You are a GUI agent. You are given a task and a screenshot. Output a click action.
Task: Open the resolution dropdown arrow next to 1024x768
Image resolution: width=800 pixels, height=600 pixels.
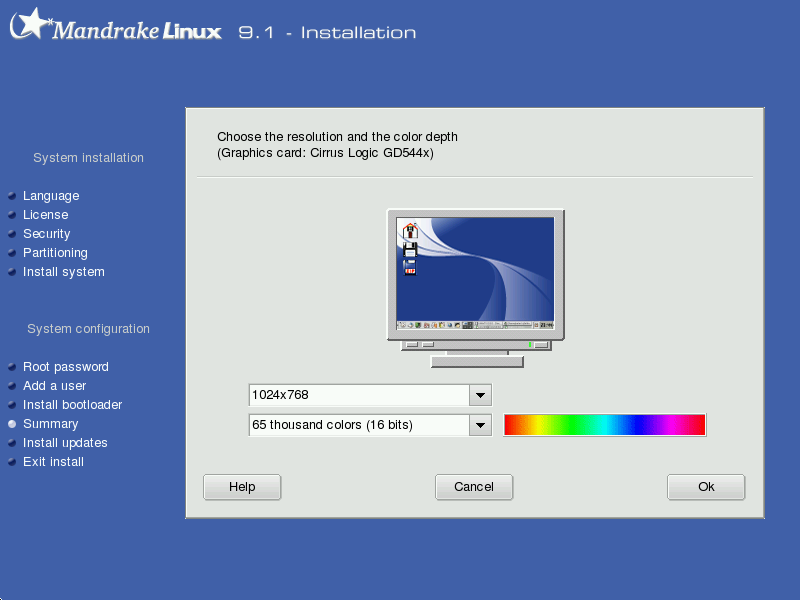[x=480, y=395]
